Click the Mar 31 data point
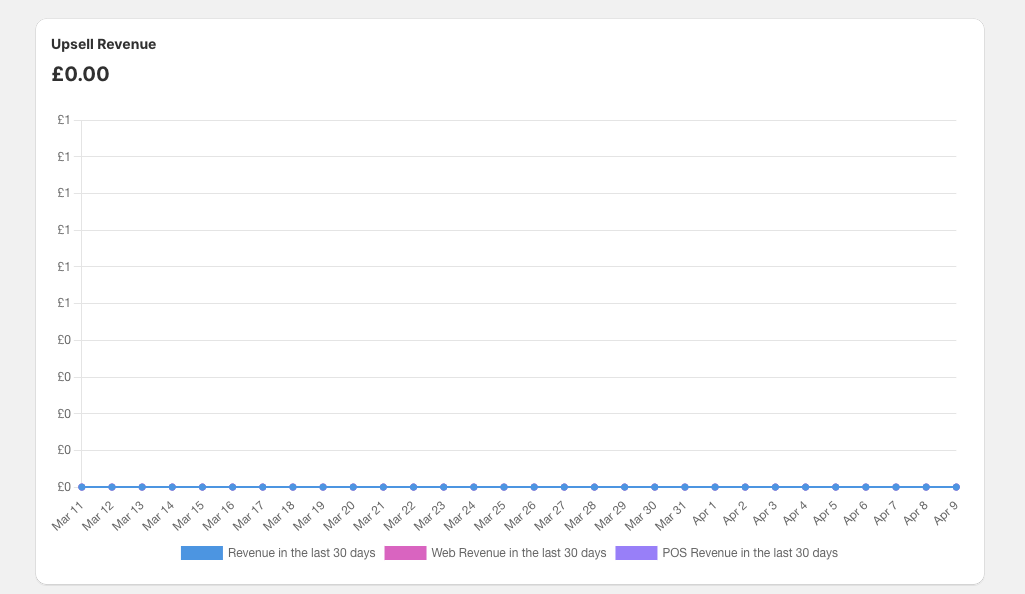The height and width of the screenshot is (594, 1025). coord(685,487)
